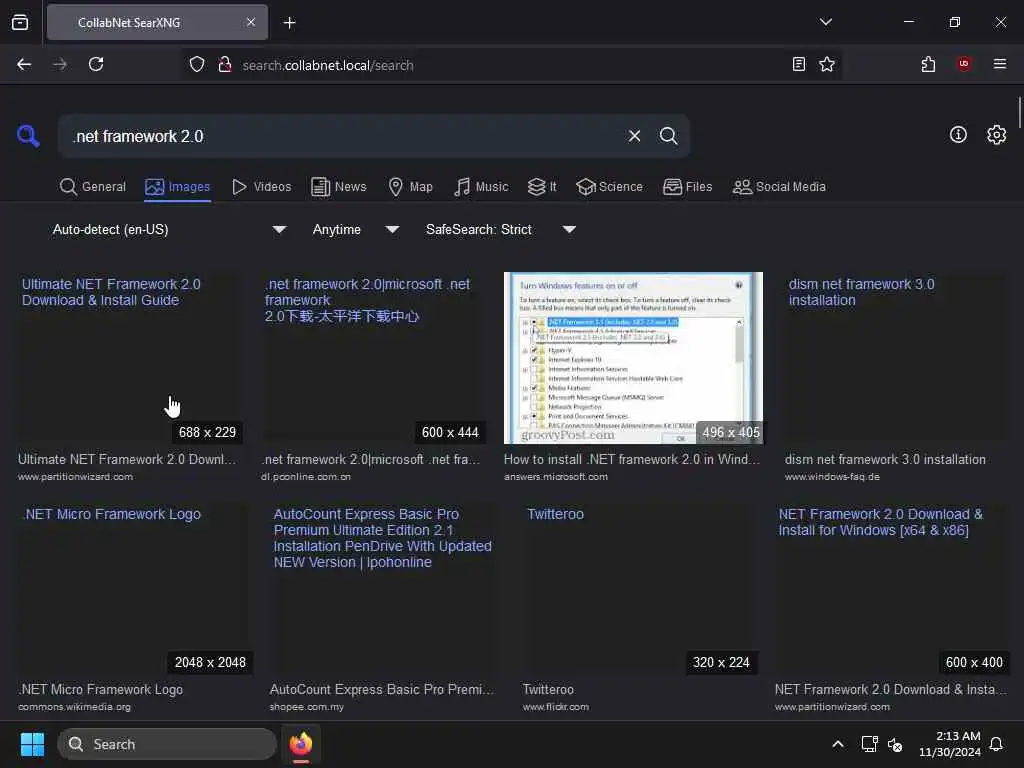Click in the search query input field
Viewport: 1024px width, 768px height.
coord(343,136)
